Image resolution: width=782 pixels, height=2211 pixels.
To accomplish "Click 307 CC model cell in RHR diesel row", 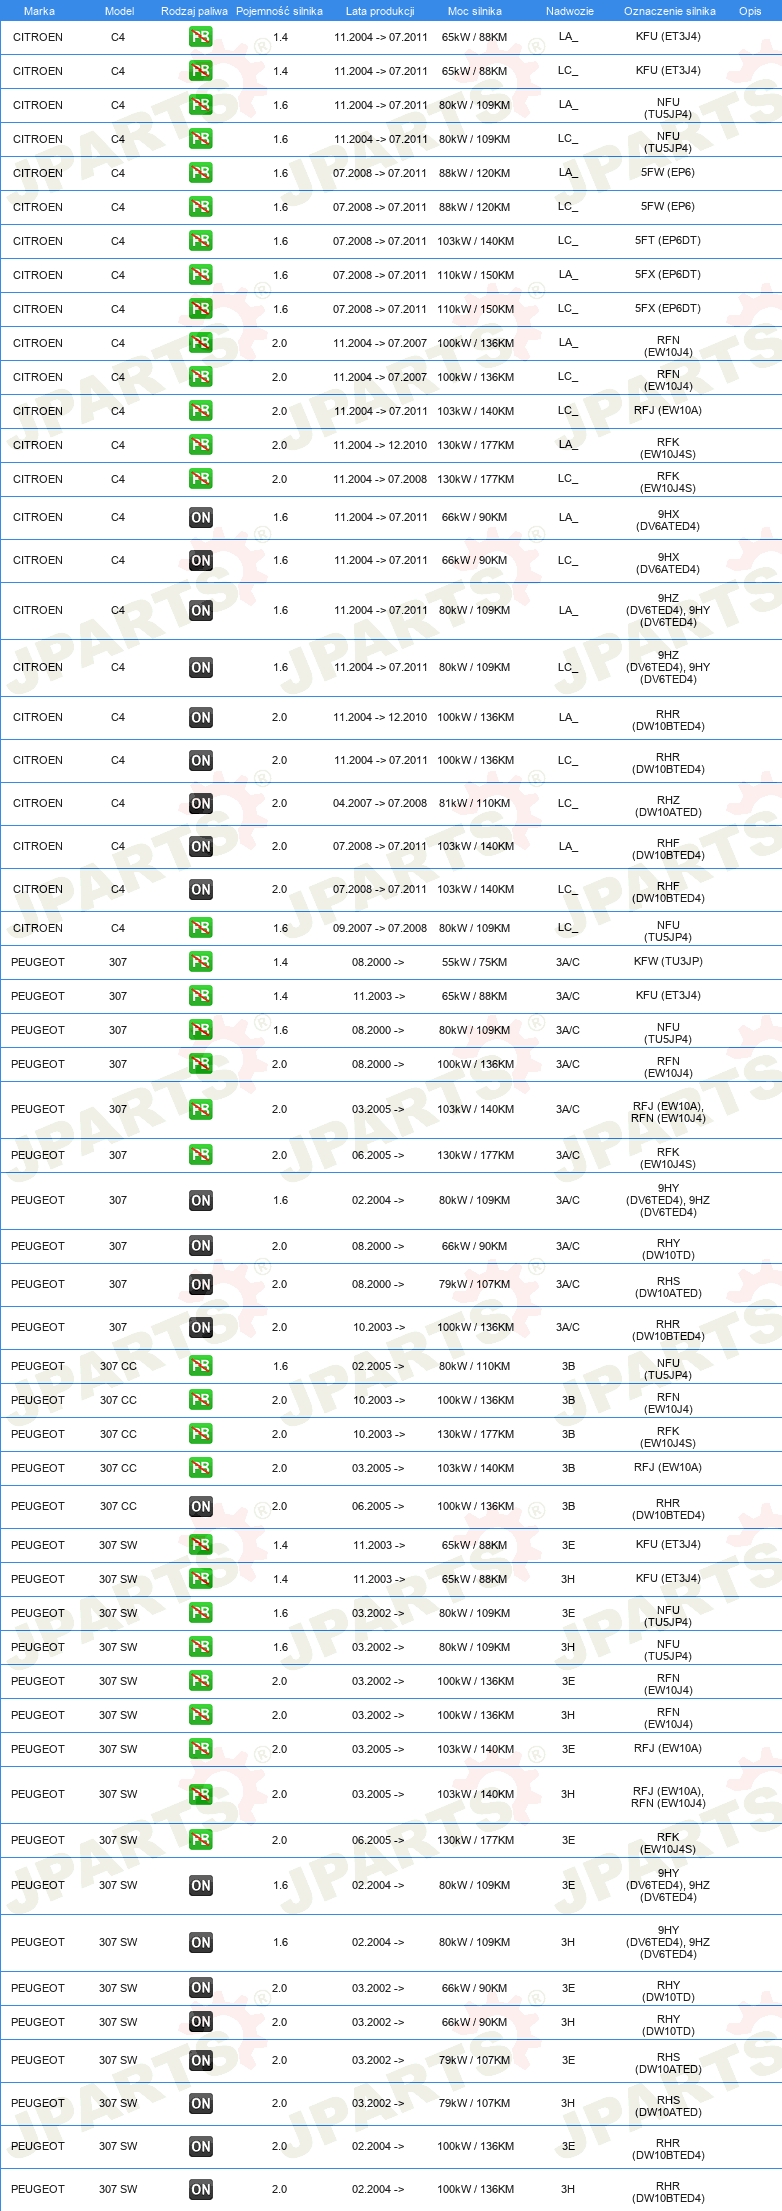I will click(x=118, y=1507).
